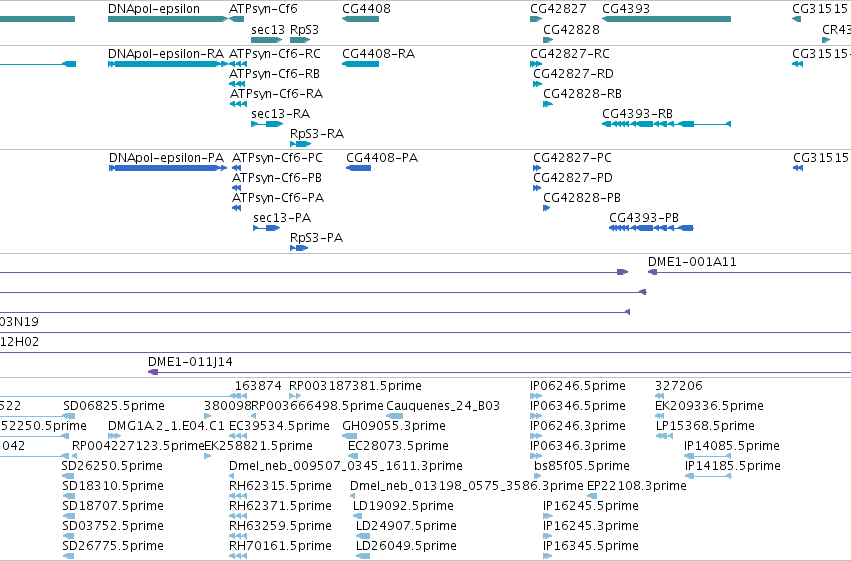Click the sec13-RA transcript glyph

[x=267, y=124]
